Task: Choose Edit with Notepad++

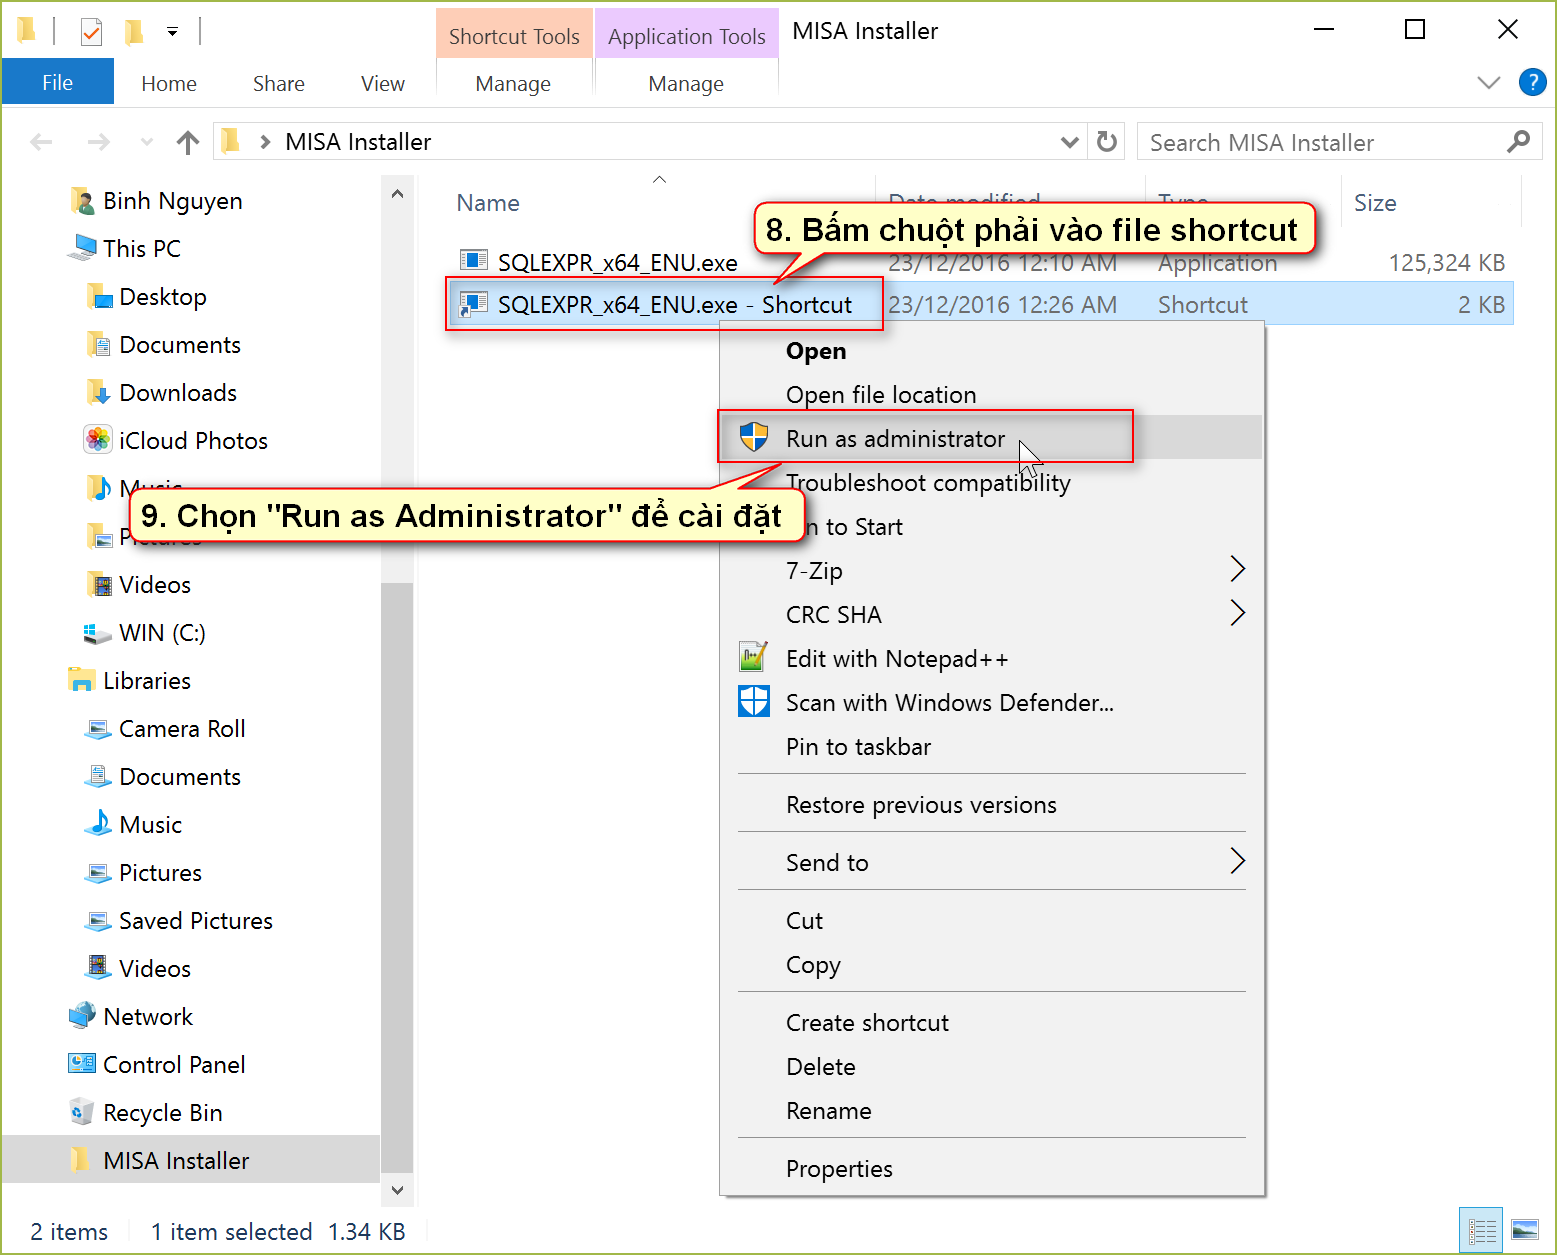Action: point(897,659)
